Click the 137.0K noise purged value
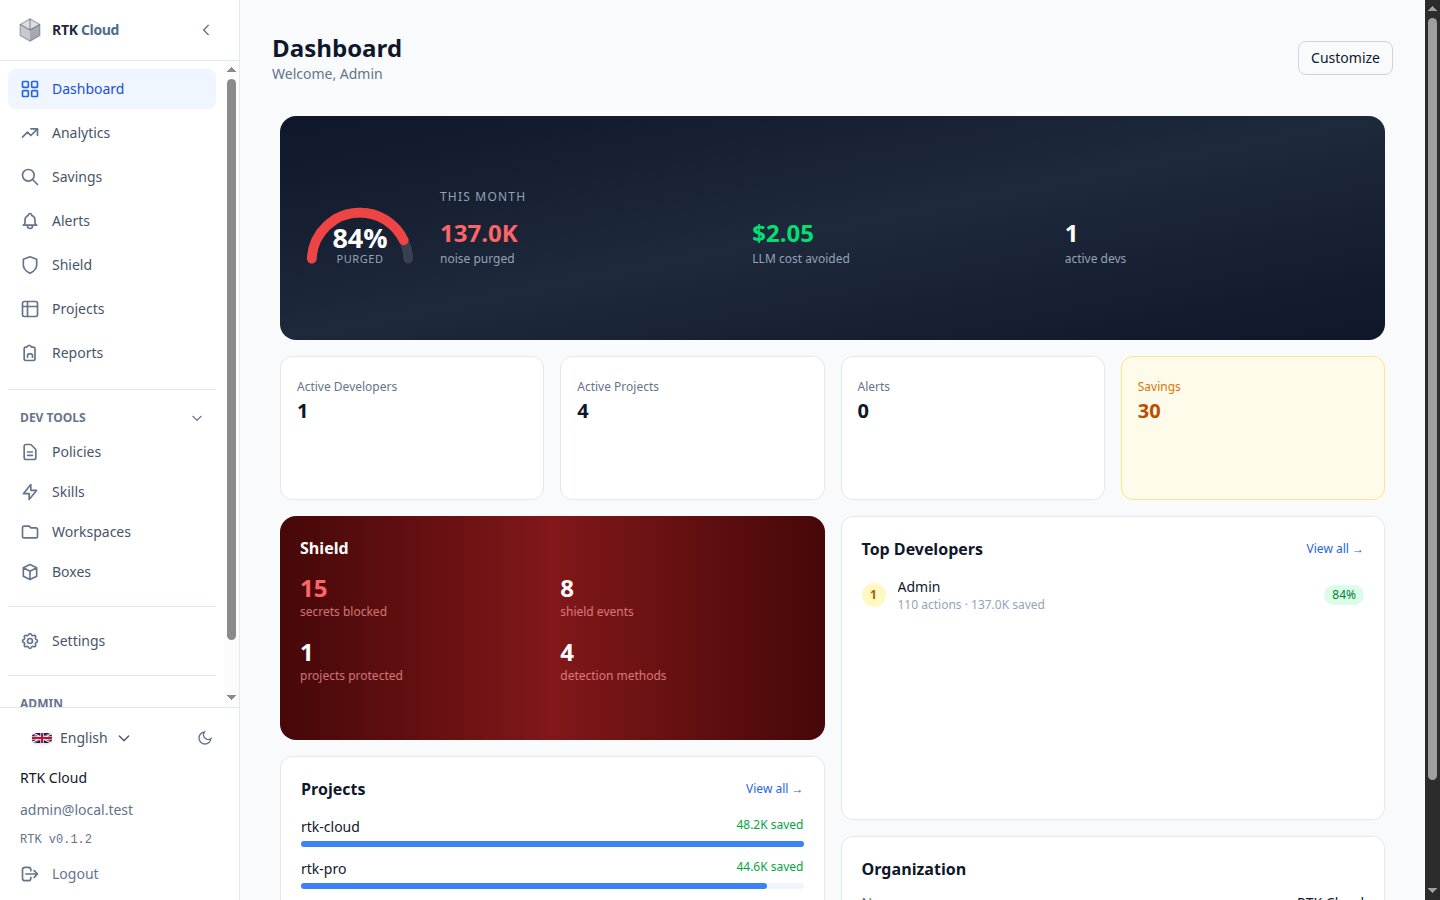Image resolution: width=1440 pixels, height=900 pixels. 479,234
